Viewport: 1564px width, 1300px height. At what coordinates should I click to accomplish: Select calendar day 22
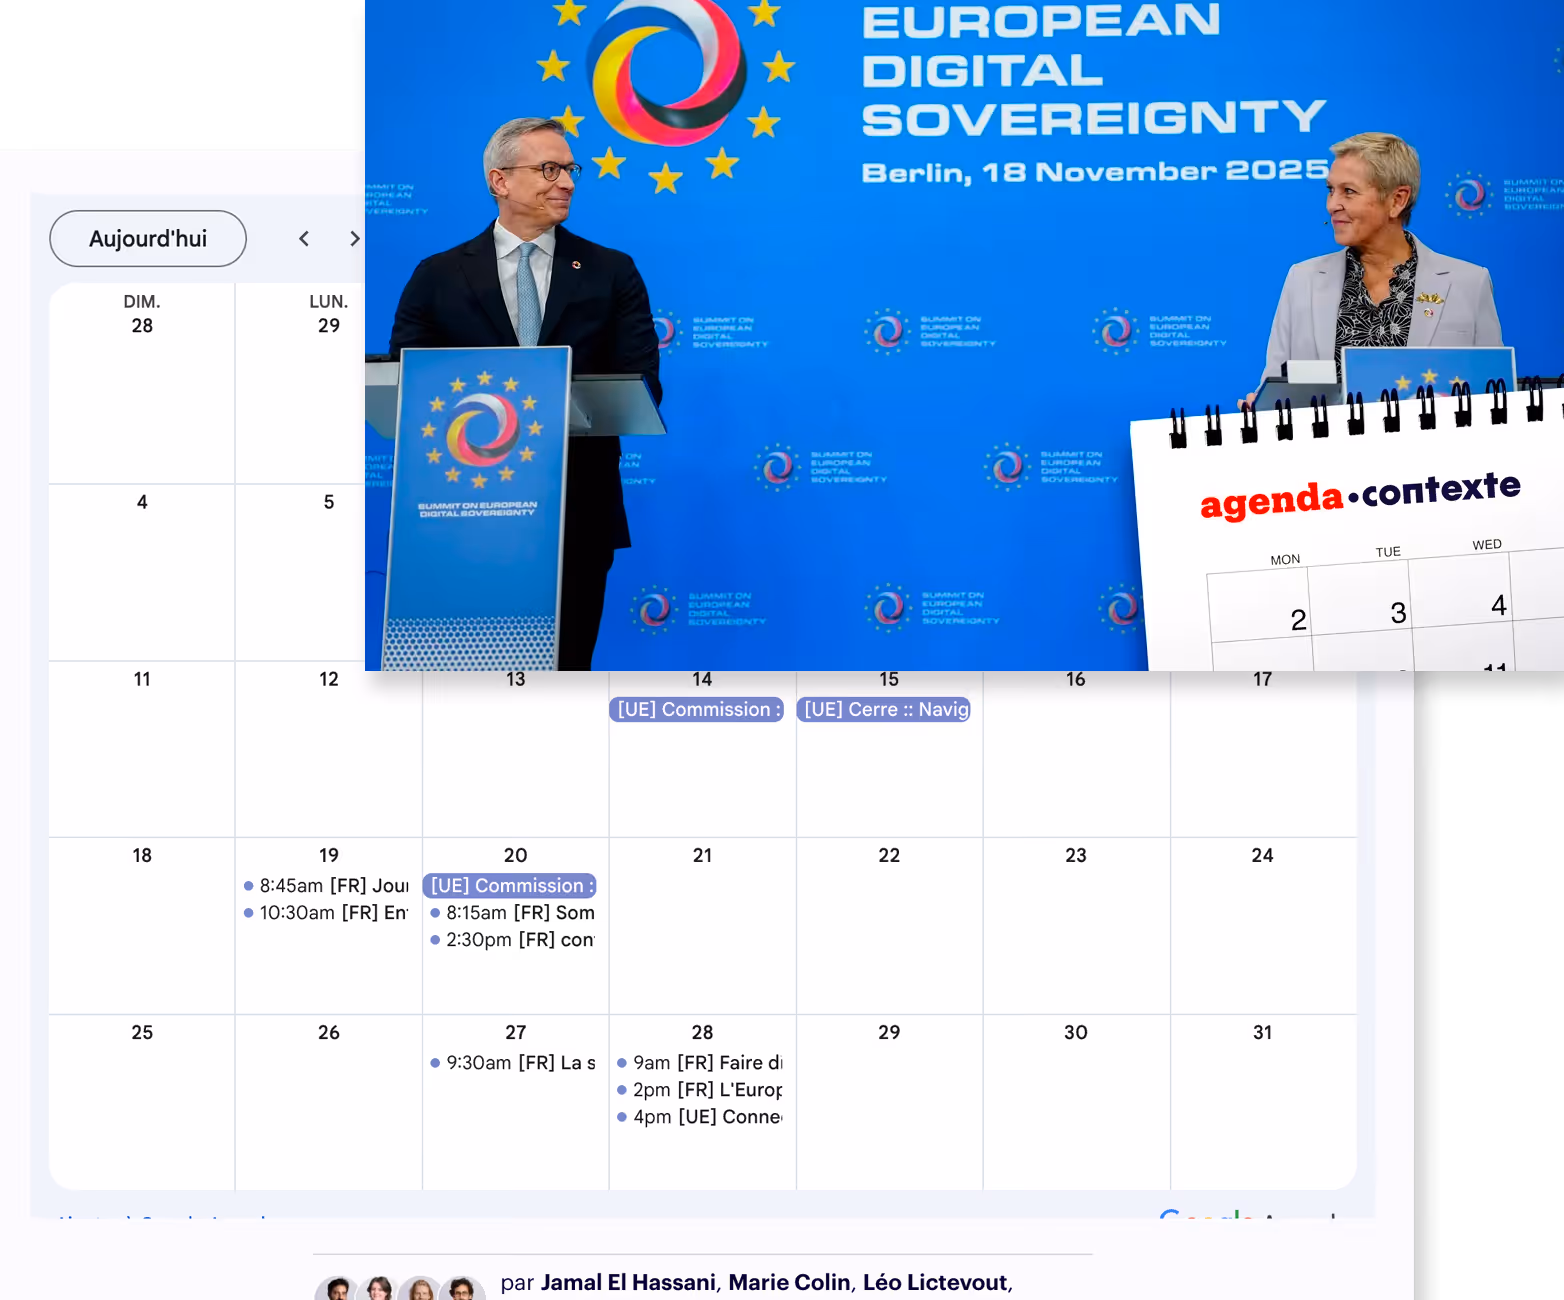[889, 856]
